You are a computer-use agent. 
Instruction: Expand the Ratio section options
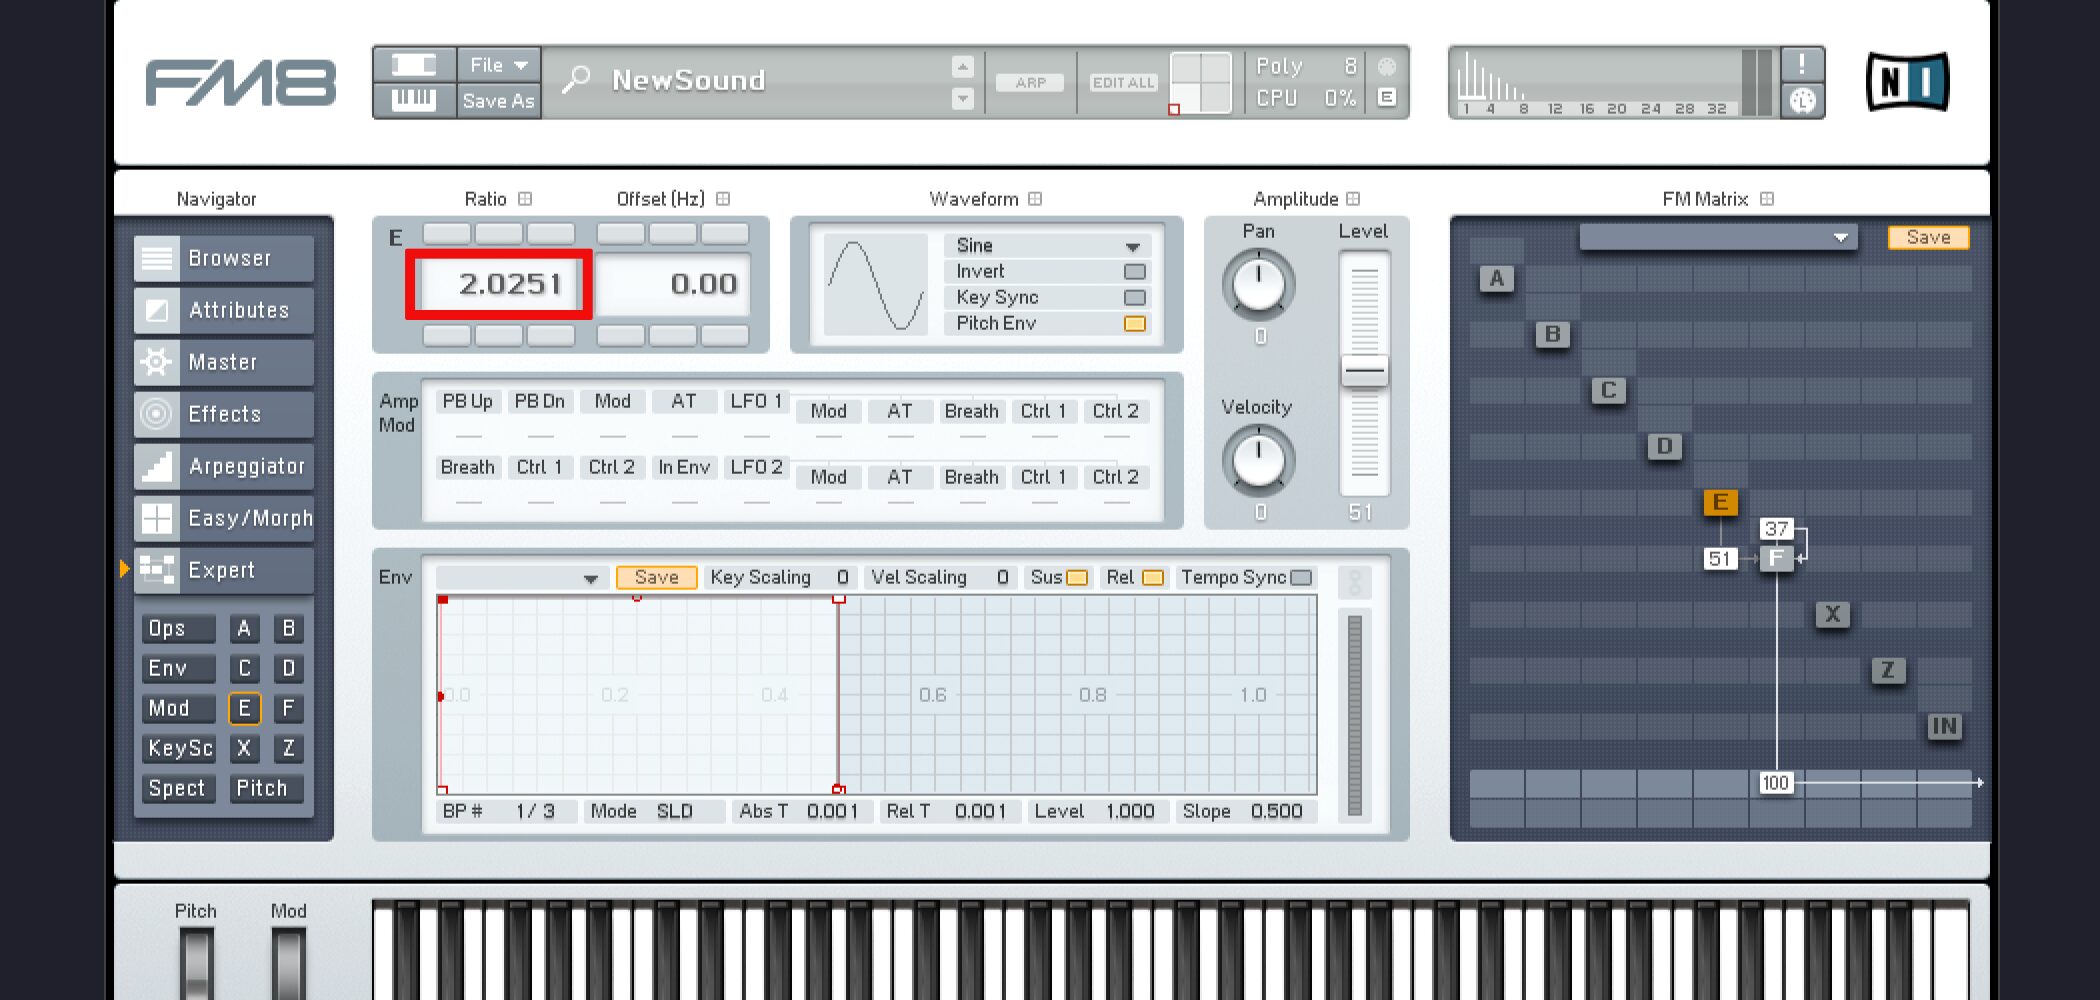(x=525, y=199)
